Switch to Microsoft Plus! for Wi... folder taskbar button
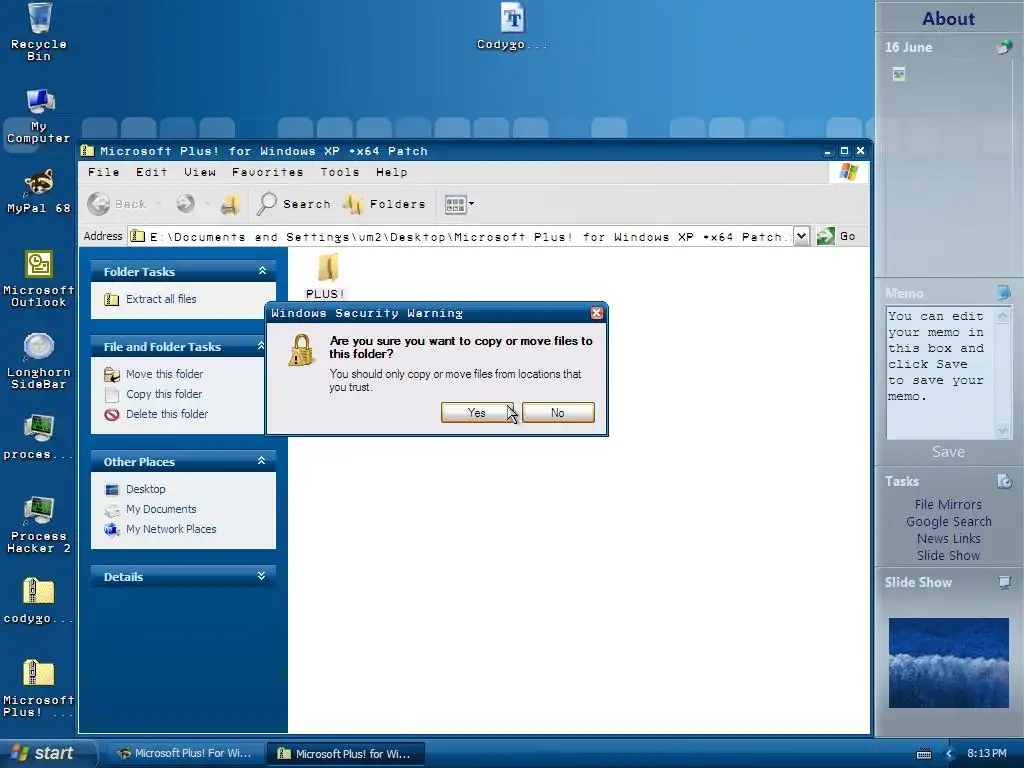This screenshot has width=1024, height=768. tap(346, 754)
